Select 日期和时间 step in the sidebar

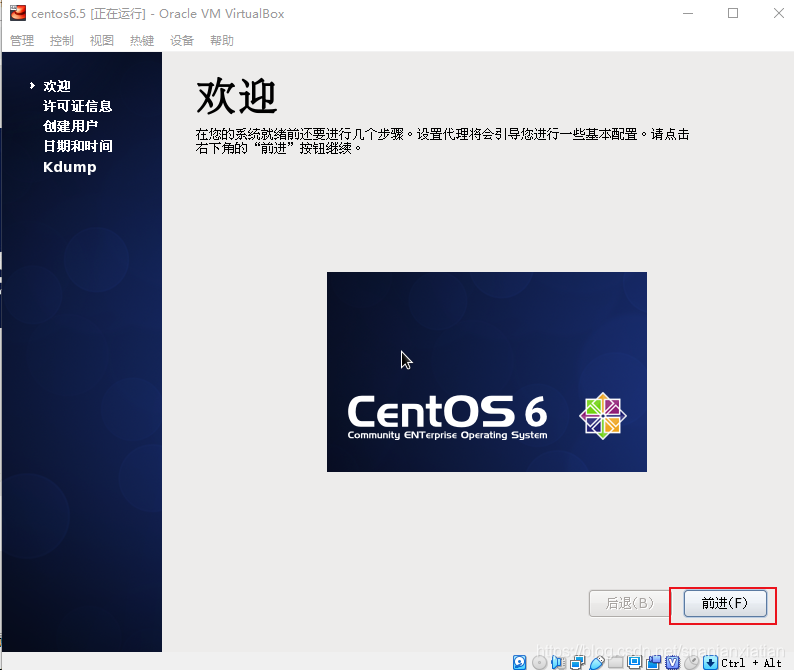tap(77, 146)
